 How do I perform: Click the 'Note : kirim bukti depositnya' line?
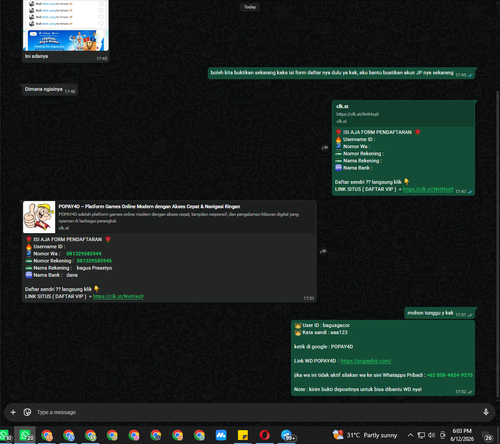358,389
